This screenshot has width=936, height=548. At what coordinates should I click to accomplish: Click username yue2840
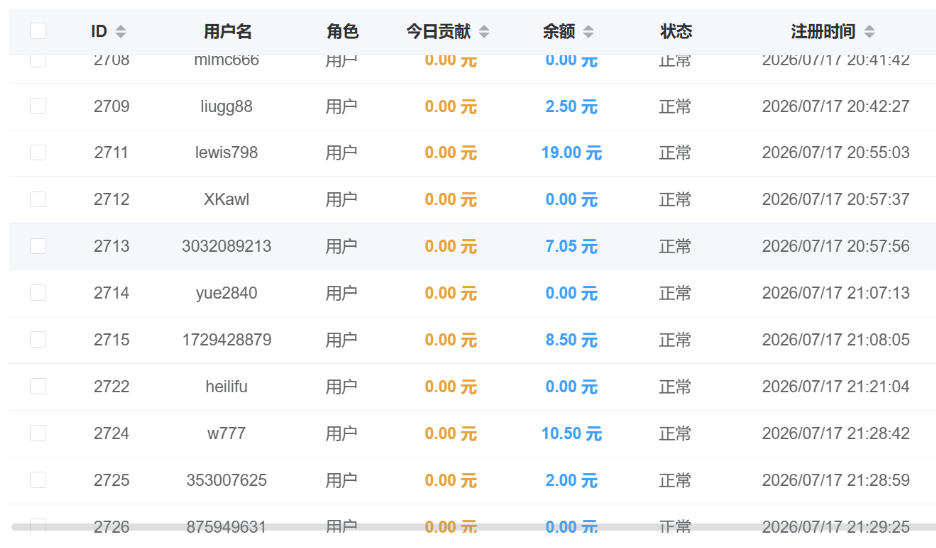226,293
